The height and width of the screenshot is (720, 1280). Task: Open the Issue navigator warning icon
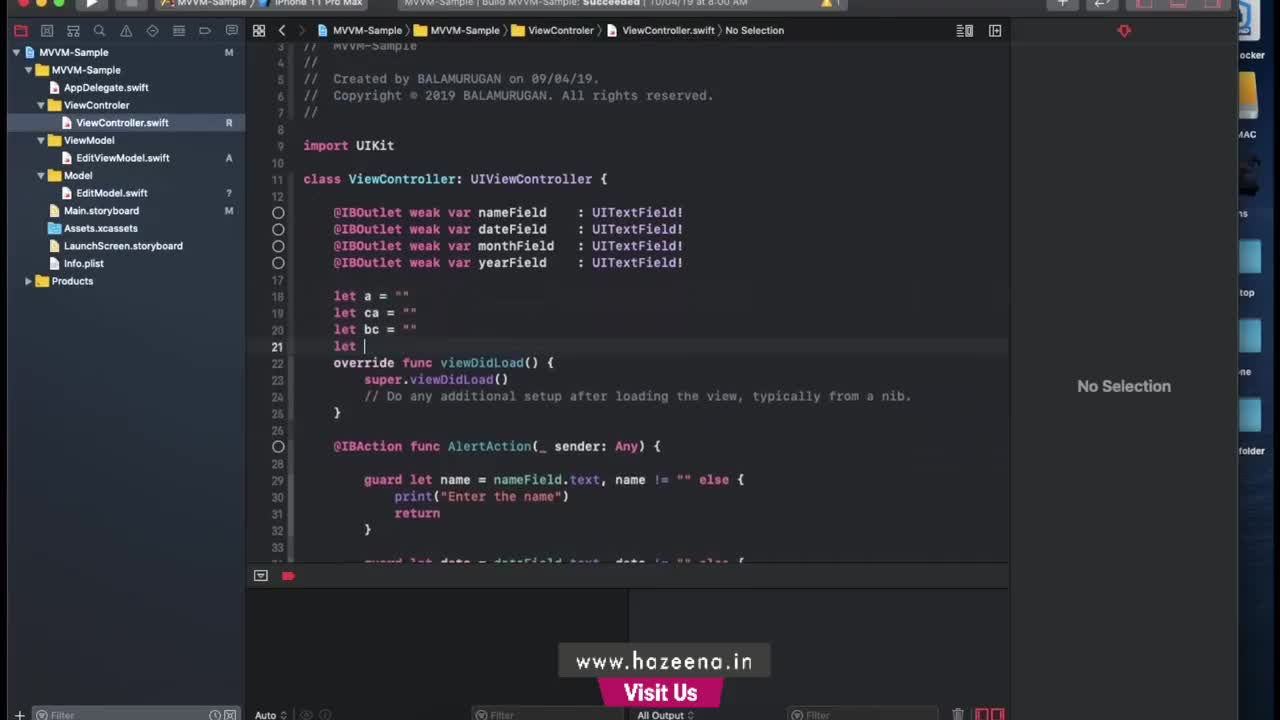click(x=126, y=31)
